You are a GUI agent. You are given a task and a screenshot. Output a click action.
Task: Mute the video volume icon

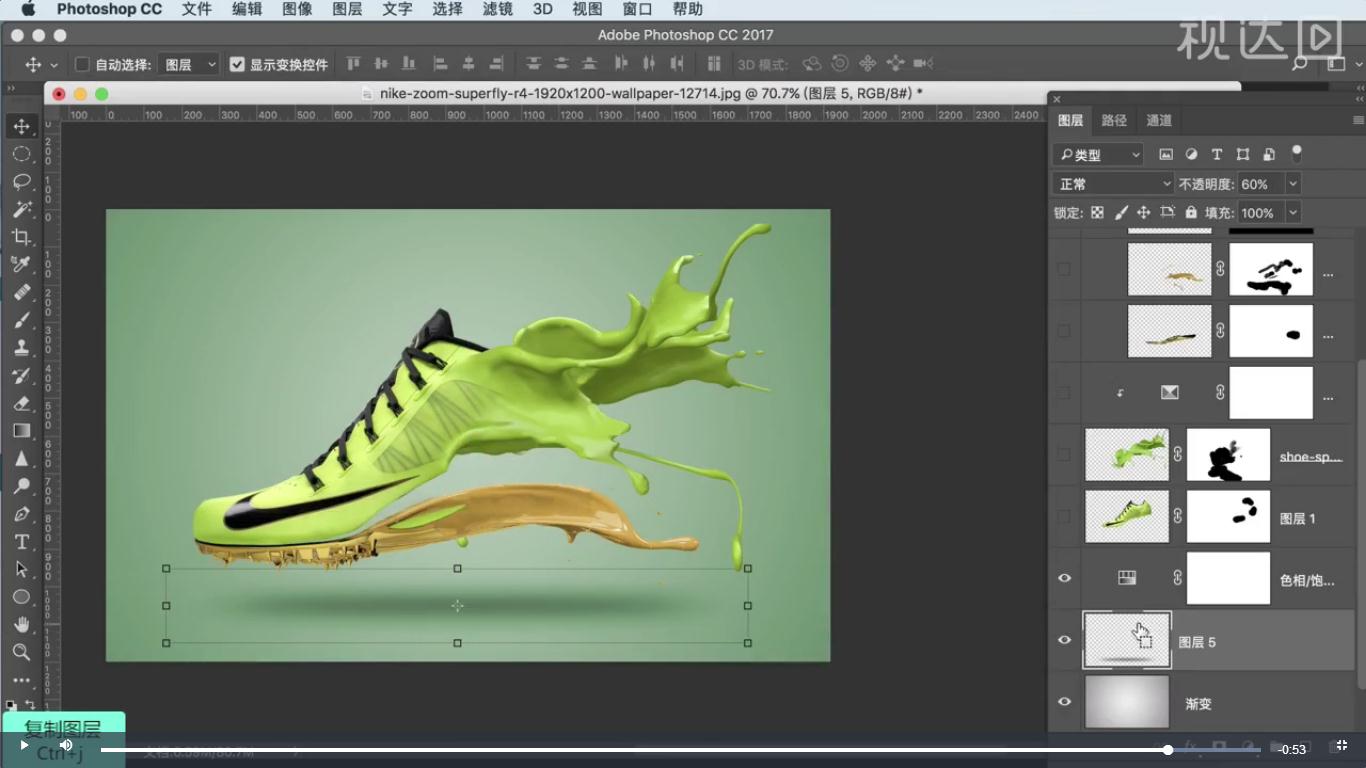click(66, 745)
